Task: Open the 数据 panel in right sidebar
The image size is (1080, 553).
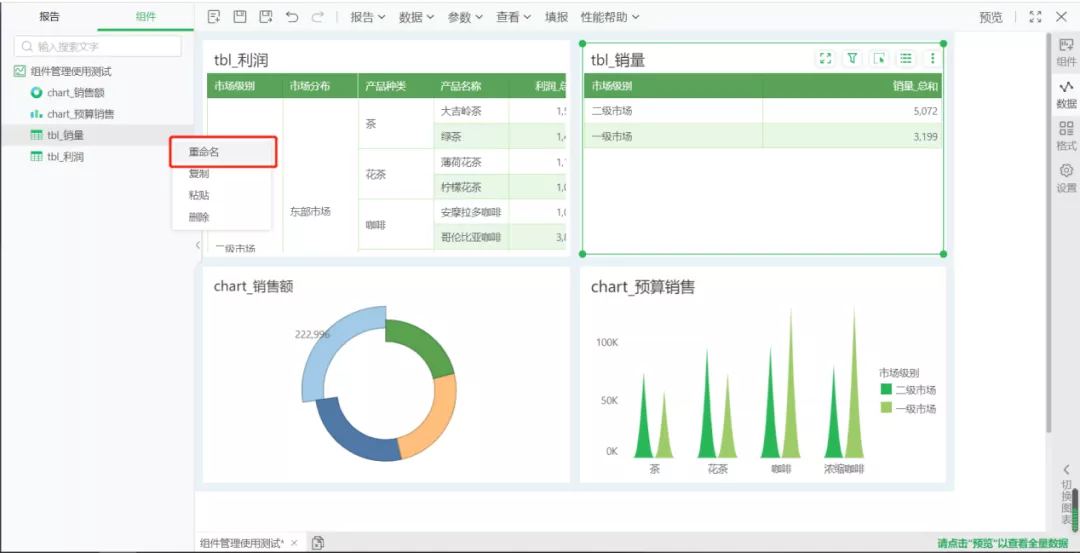Action: point(1066,94)
